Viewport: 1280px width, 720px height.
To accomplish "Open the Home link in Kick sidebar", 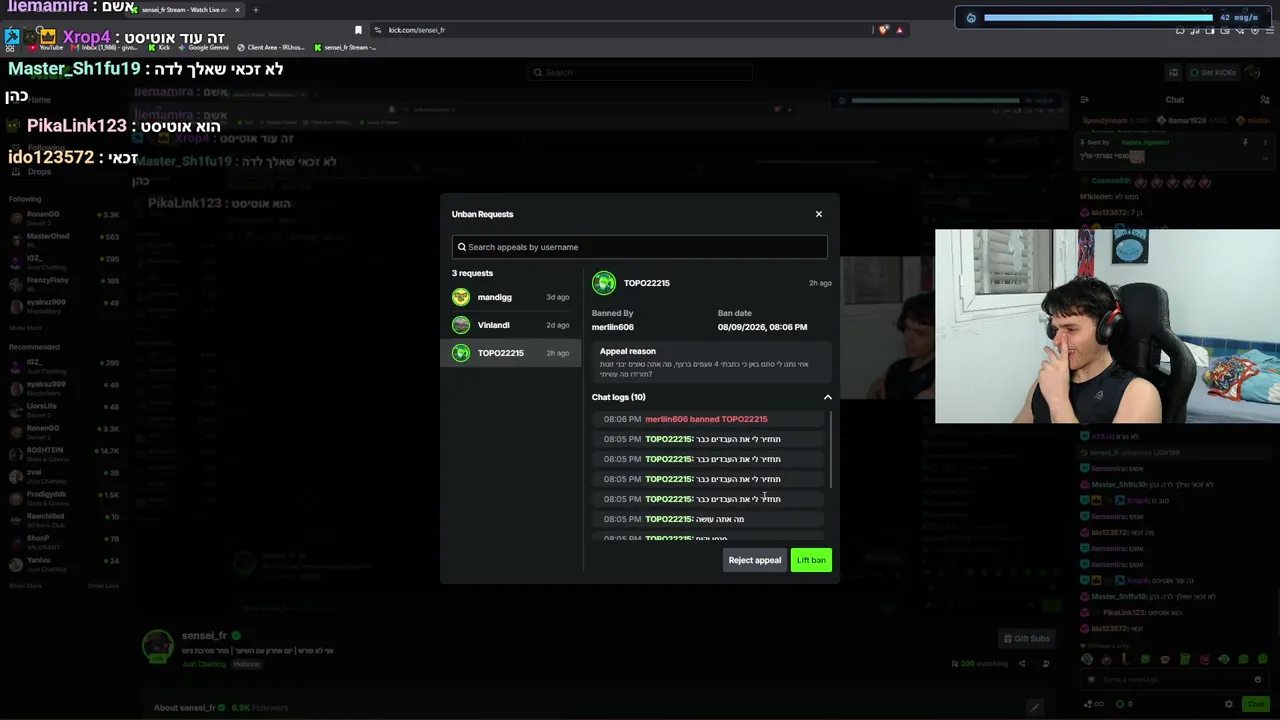I will tap(39, 100).
